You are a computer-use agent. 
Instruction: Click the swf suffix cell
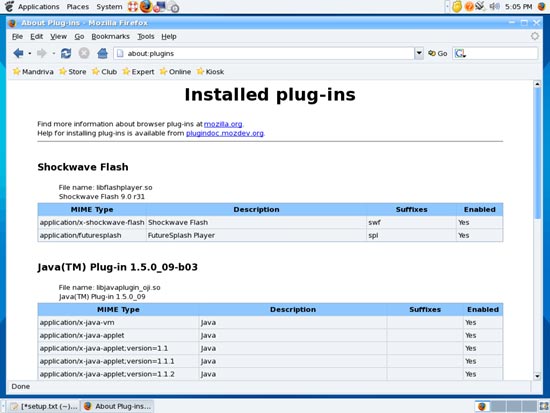point(411,222)
